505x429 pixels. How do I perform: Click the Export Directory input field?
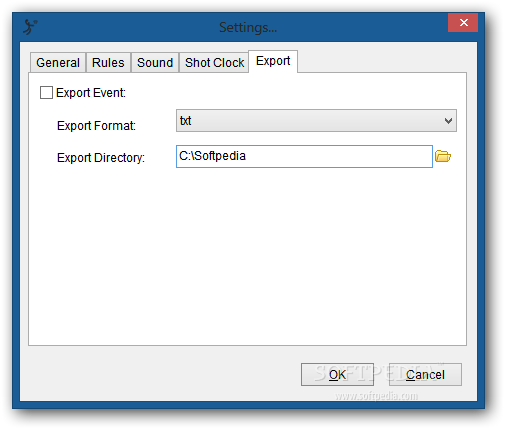(x=304, y=156)
